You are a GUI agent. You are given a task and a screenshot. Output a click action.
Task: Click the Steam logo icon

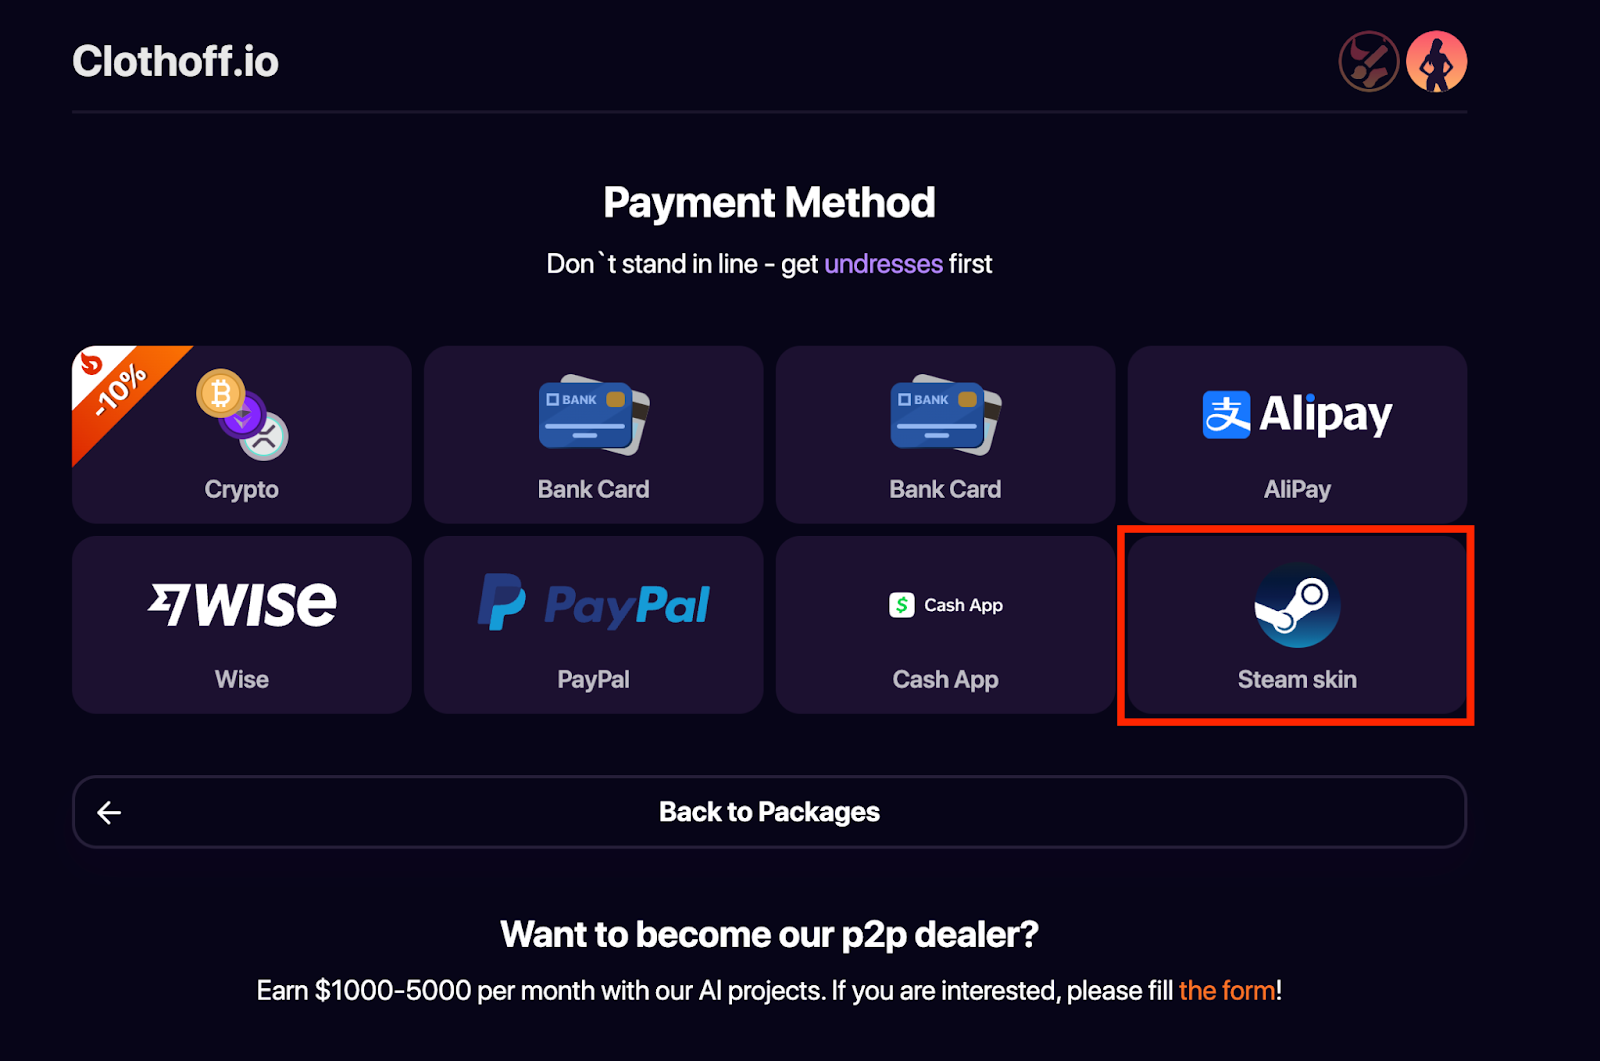tap(1297, 605)
